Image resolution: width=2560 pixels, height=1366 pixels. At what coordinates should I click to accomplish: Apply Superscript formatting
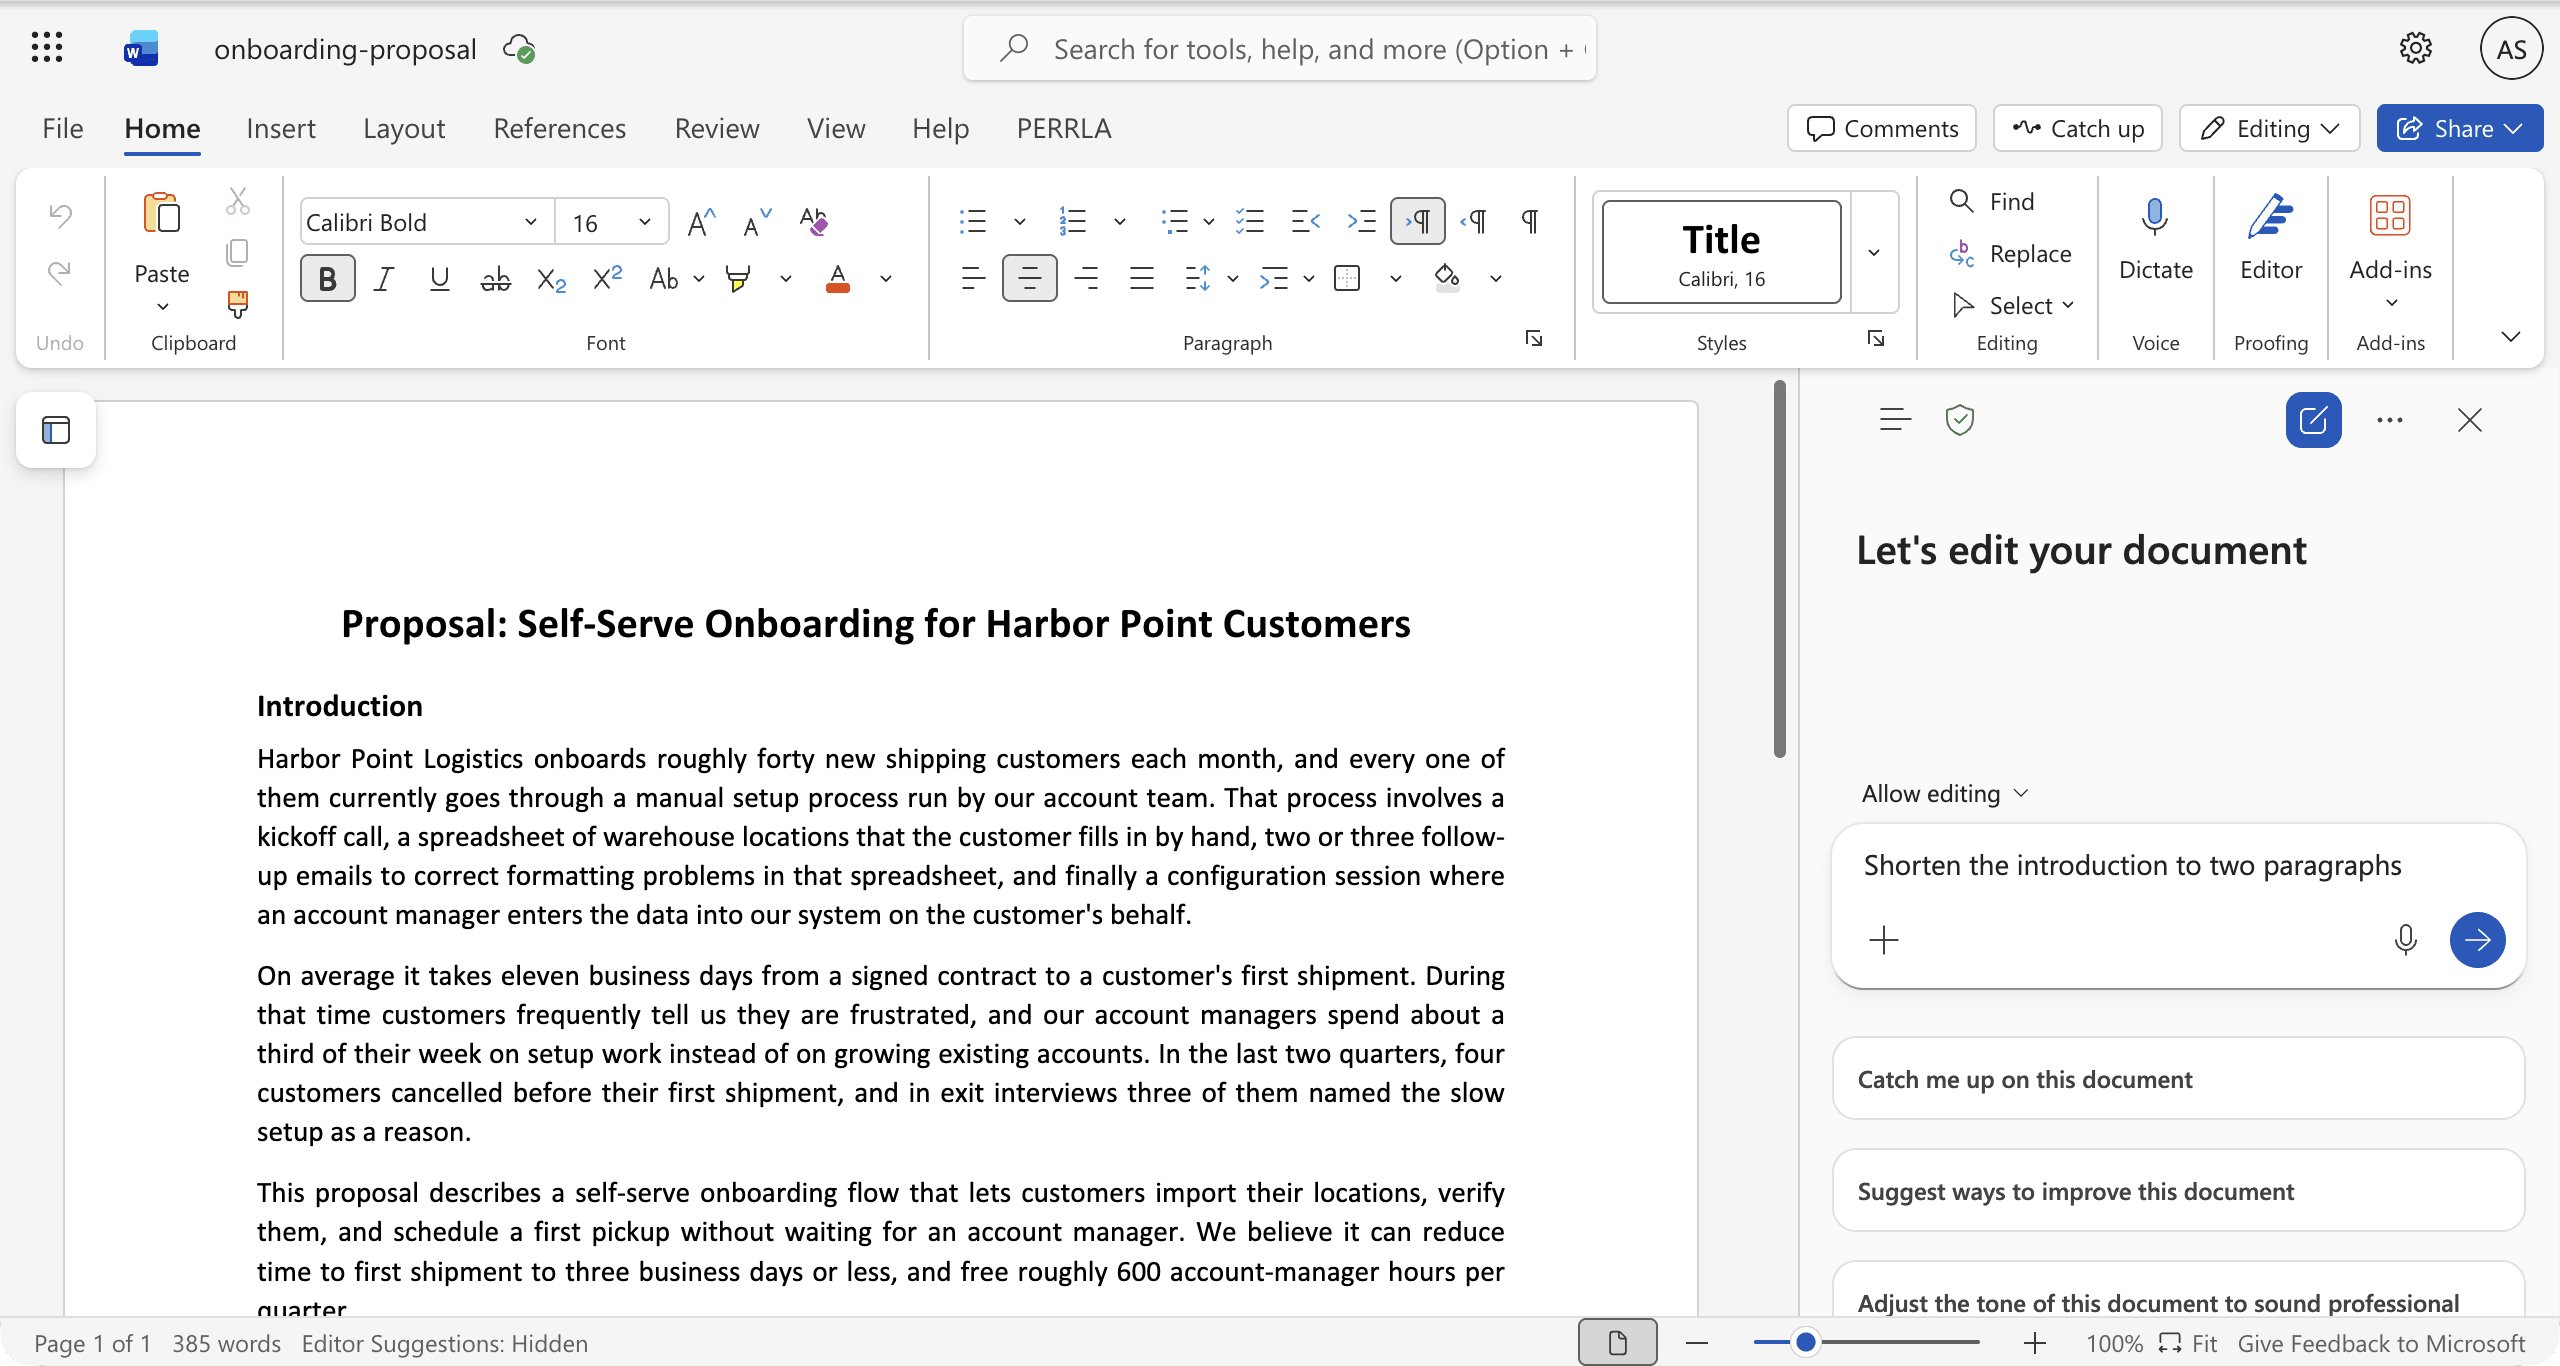click(607, 279)
